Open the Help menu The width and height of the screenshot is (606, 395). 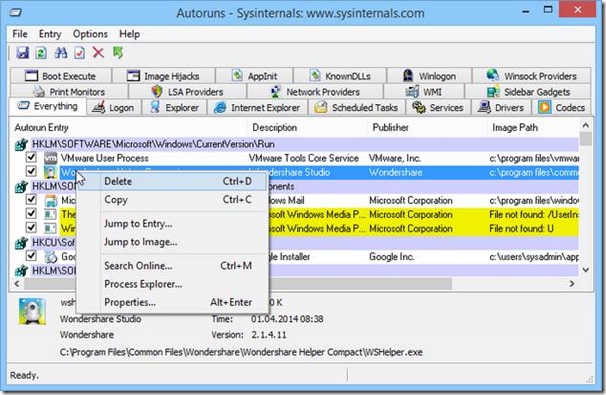pyautogui.click(x=129, y=34)
